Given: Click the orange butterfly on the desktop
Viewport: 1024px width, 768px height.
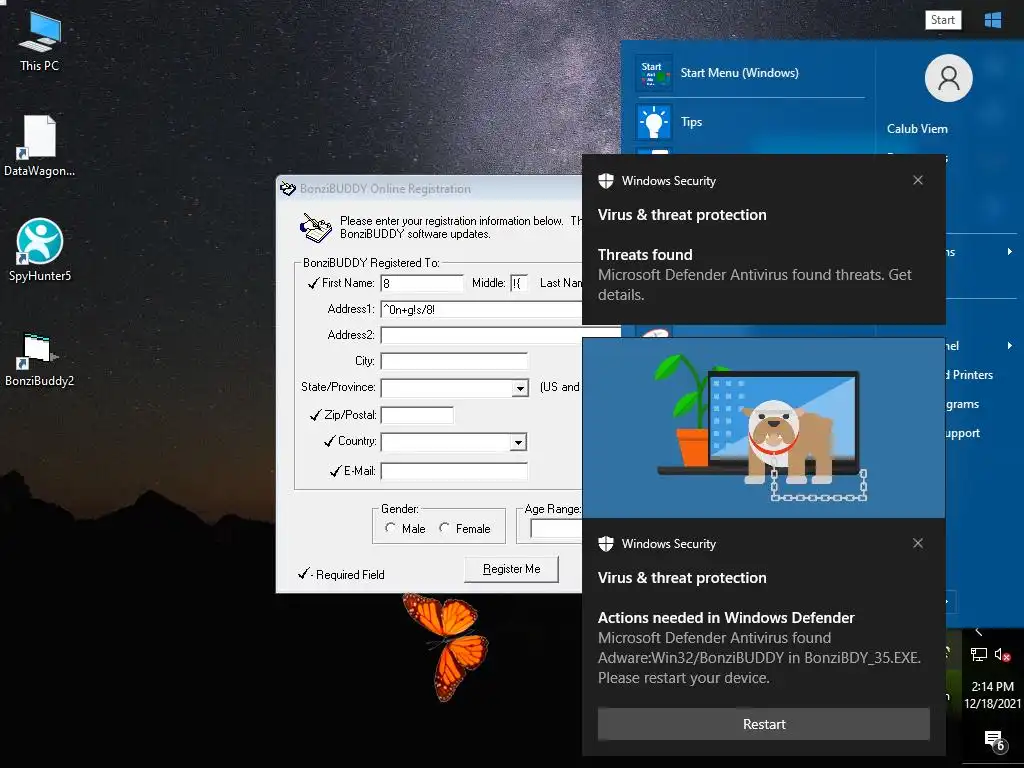Looking at the screenshot, I should coord(447,645).
